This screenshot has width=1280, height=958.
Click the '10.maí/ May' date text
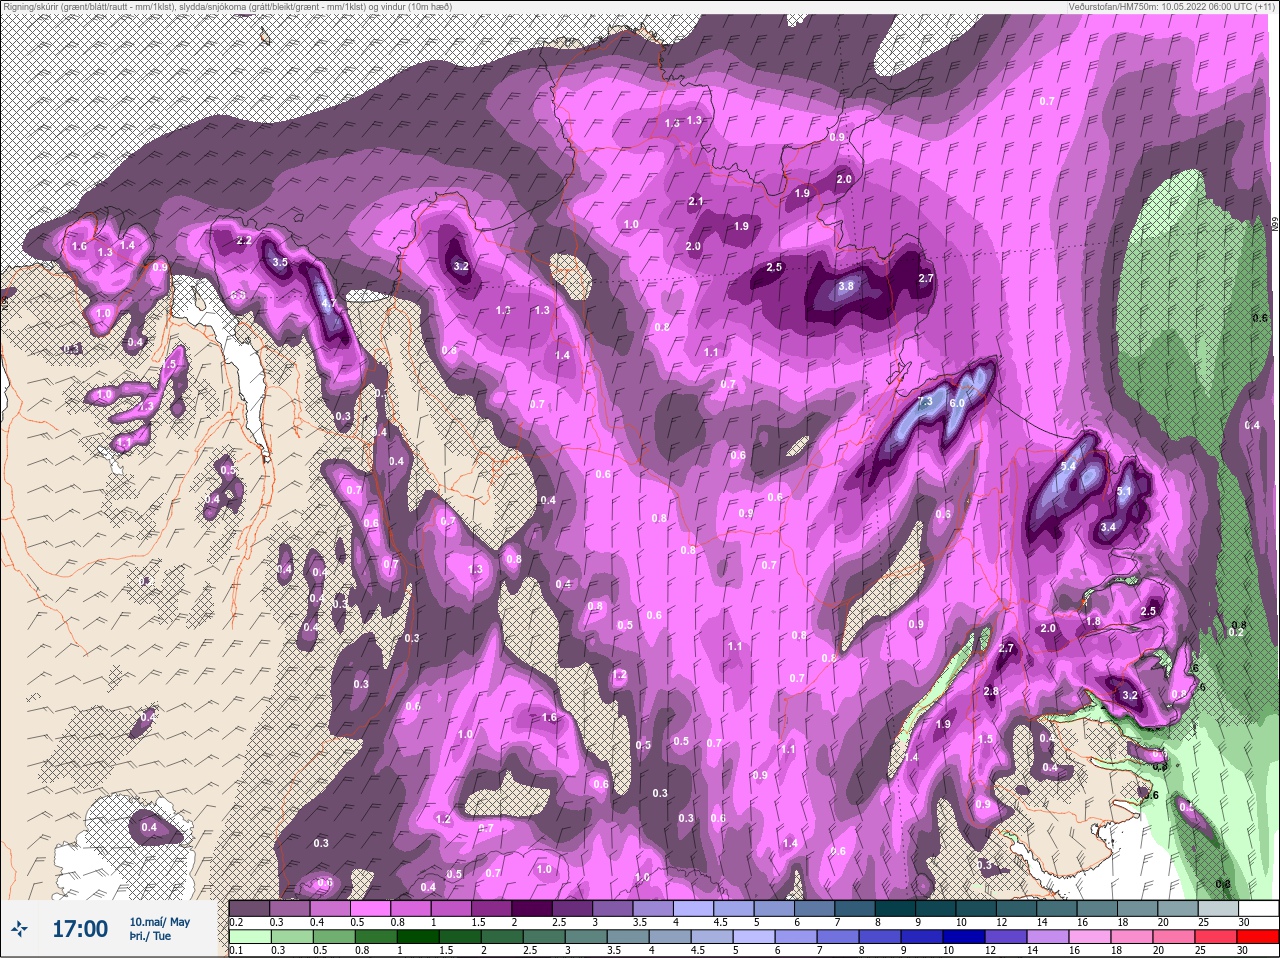coord(160,922)
